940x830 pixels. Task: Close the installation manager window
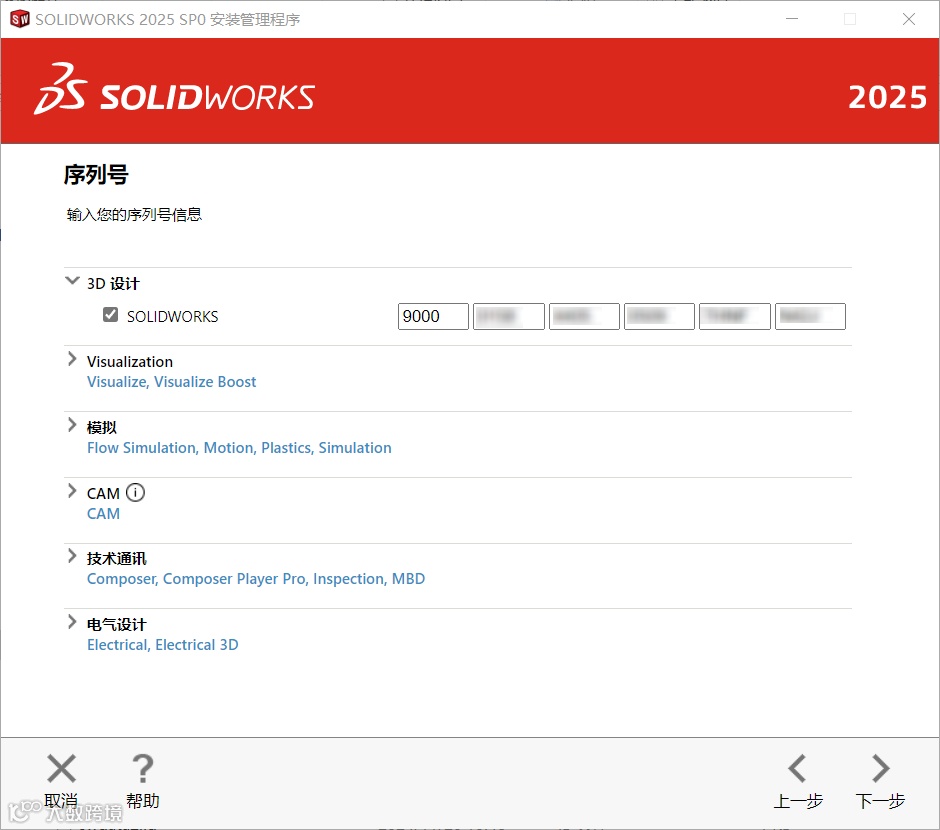(909, 19)
